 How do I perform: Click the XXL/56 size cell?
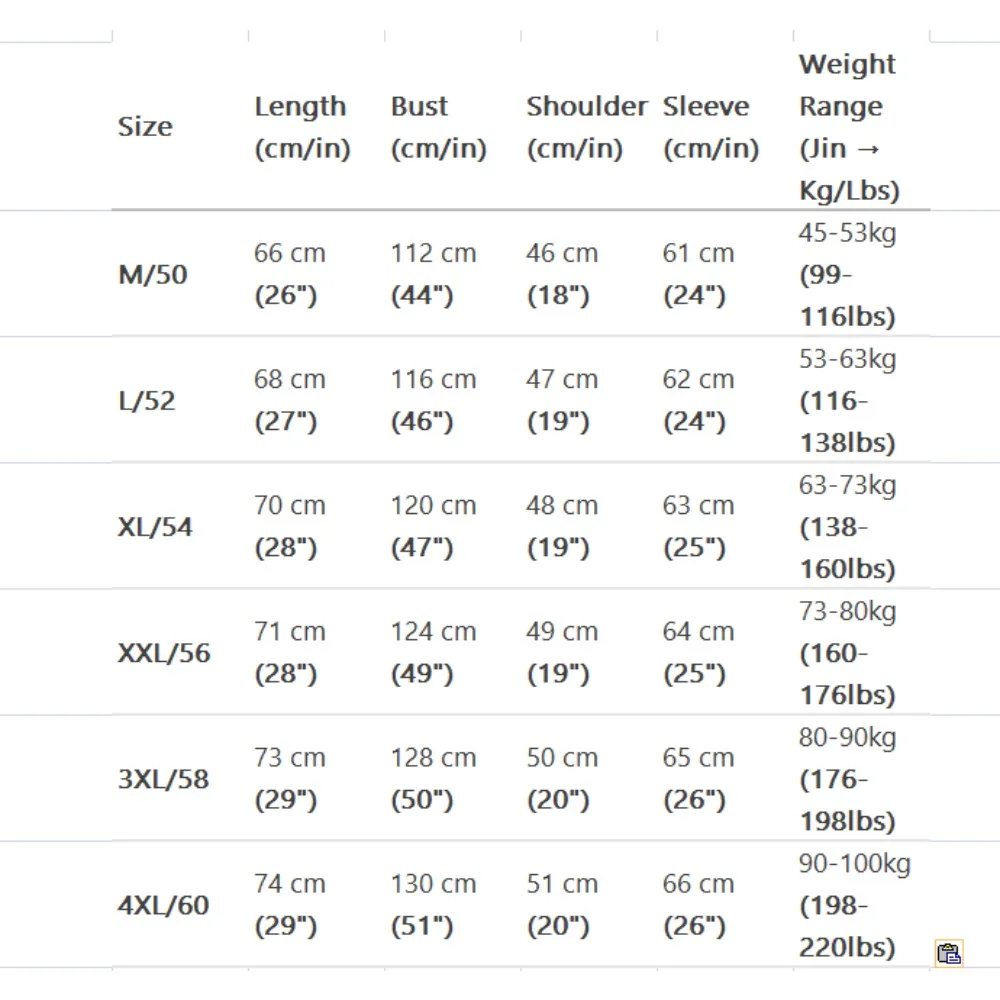pos(165,653)
